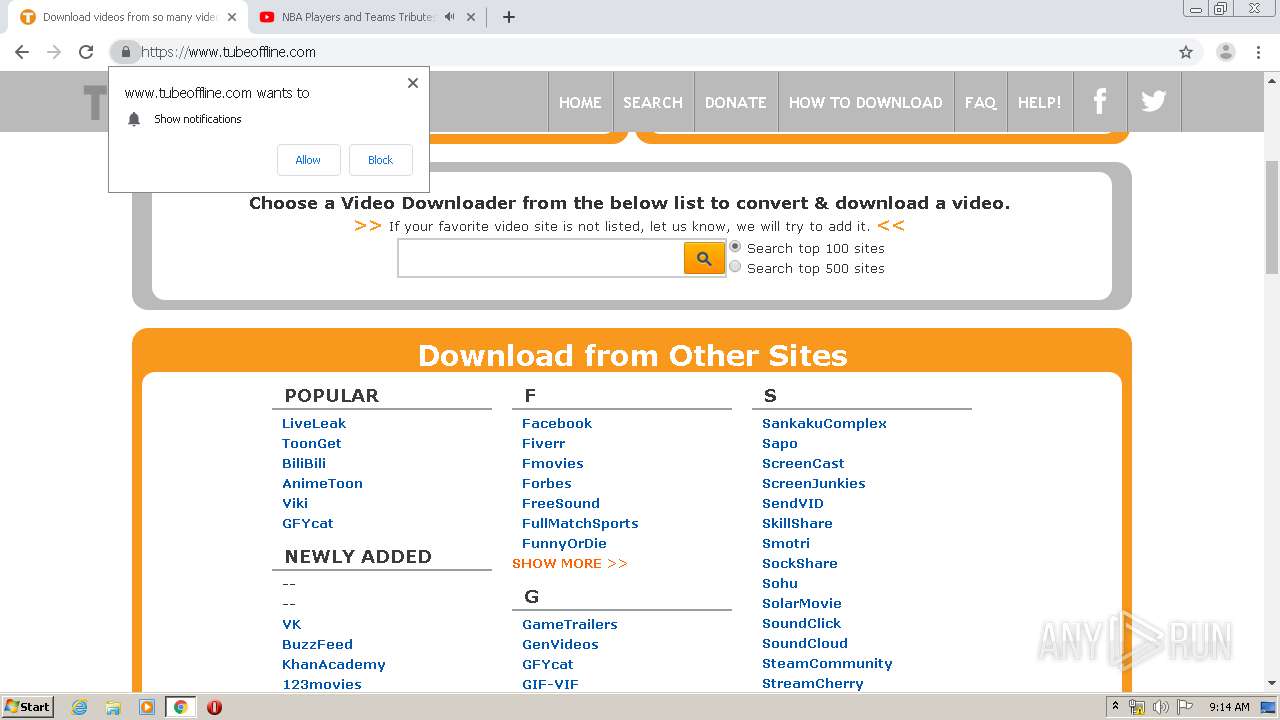Open the VK downloader link
The height and width of the screenshot is (720, 1280).
[292, 624]
